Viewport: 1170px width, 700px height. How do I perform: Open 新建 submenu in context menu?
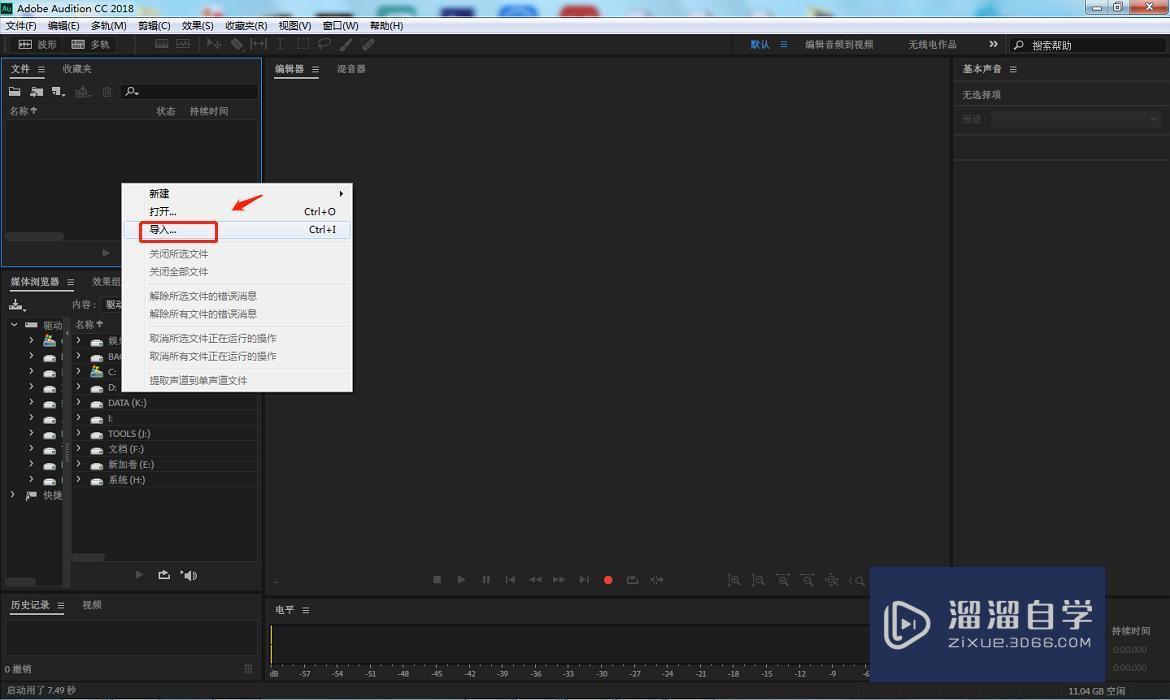click(x=237, y=193)
